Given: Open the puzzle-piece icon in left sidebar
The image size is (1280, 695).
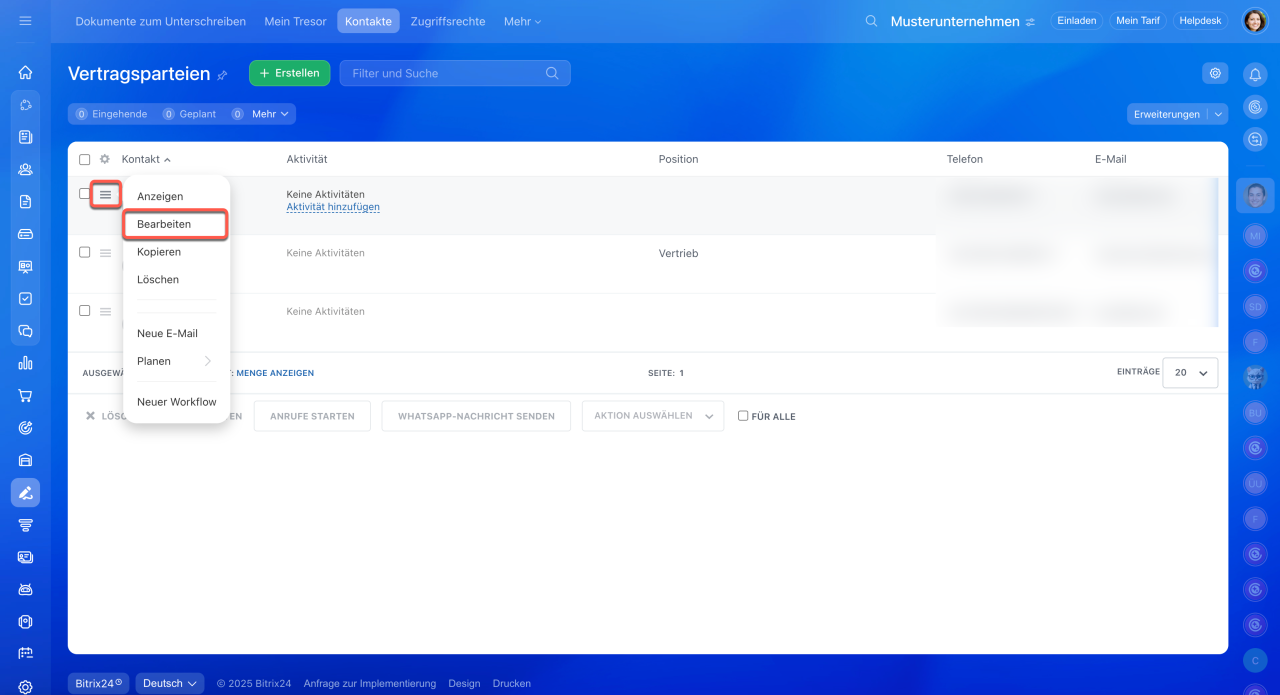Looking at the screenshot, I should [25, 104].
